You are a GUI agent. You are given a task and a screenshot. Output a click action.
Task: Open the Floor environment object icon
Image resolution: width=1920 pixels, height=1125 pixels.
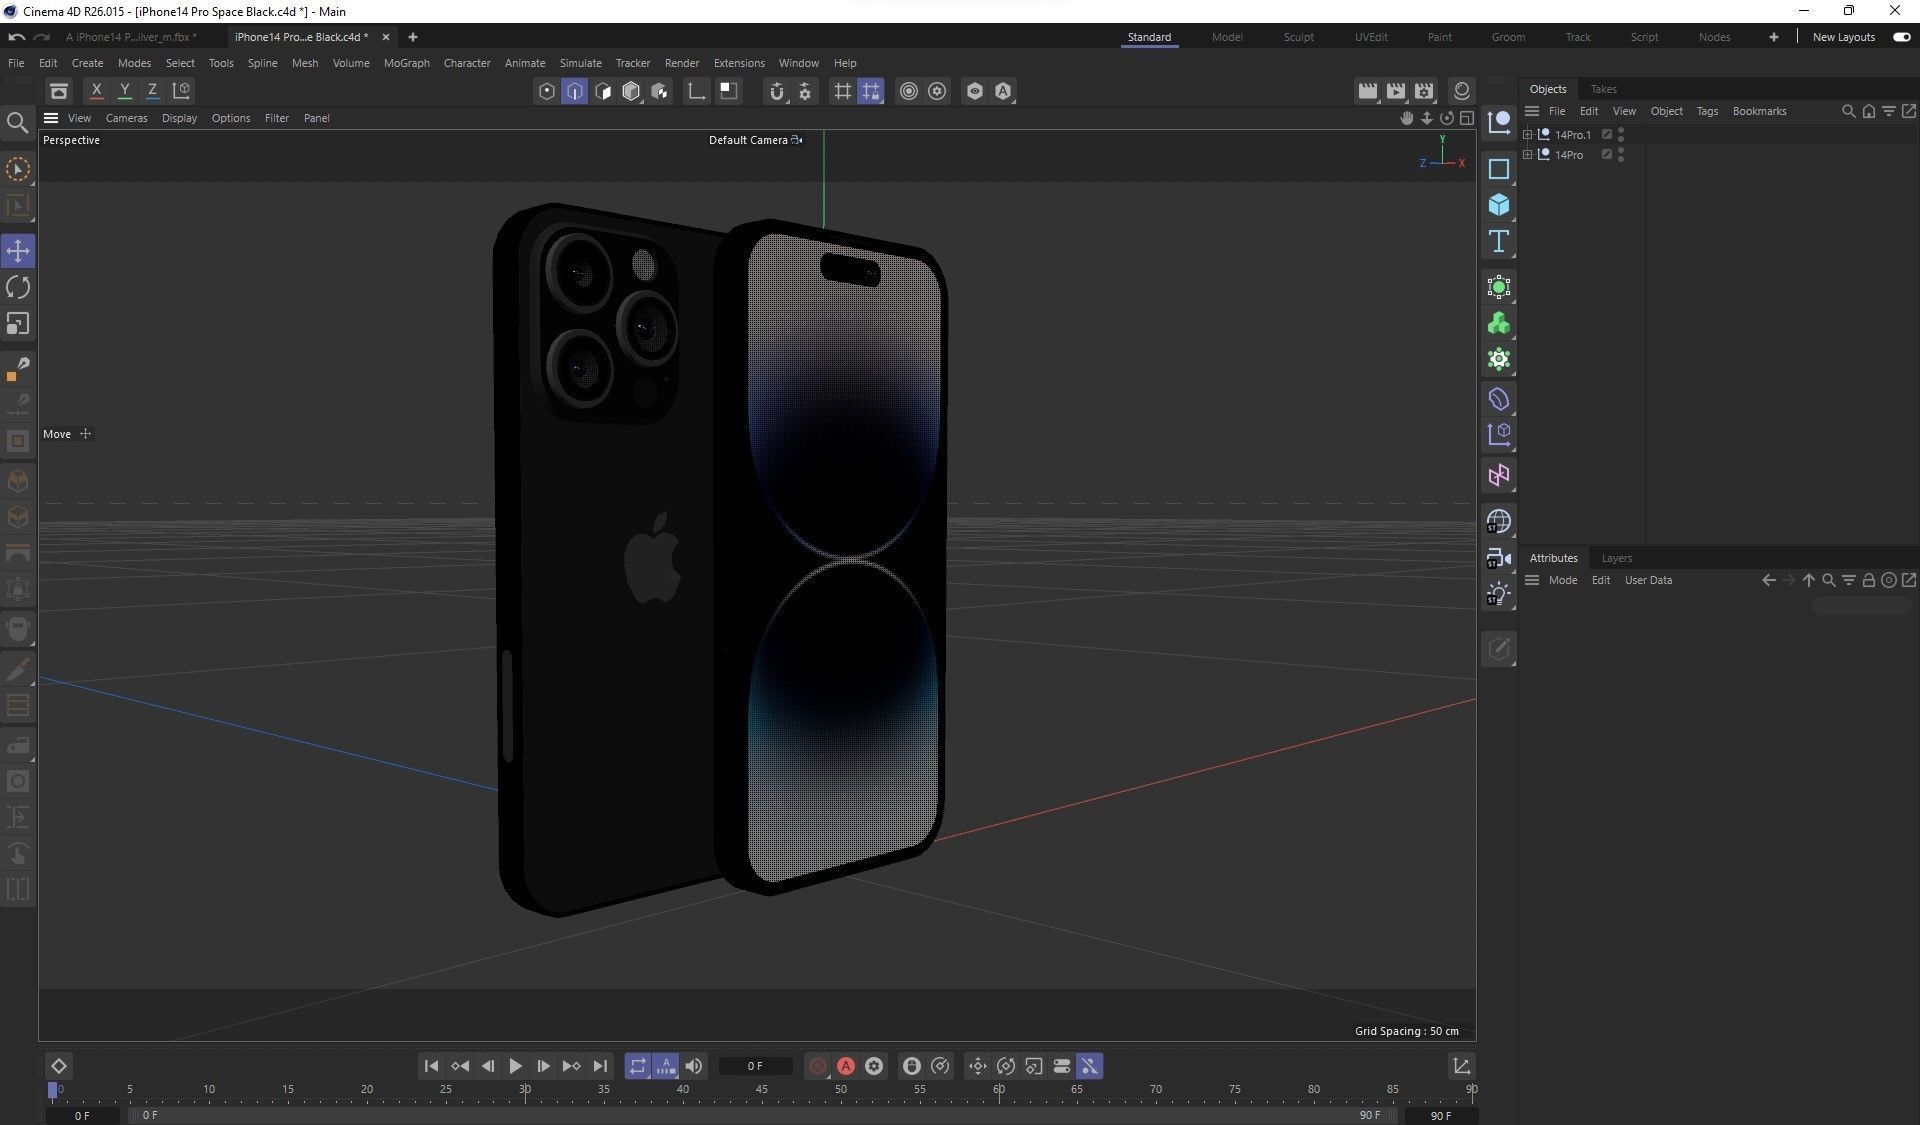click(x=1498, y=522)
